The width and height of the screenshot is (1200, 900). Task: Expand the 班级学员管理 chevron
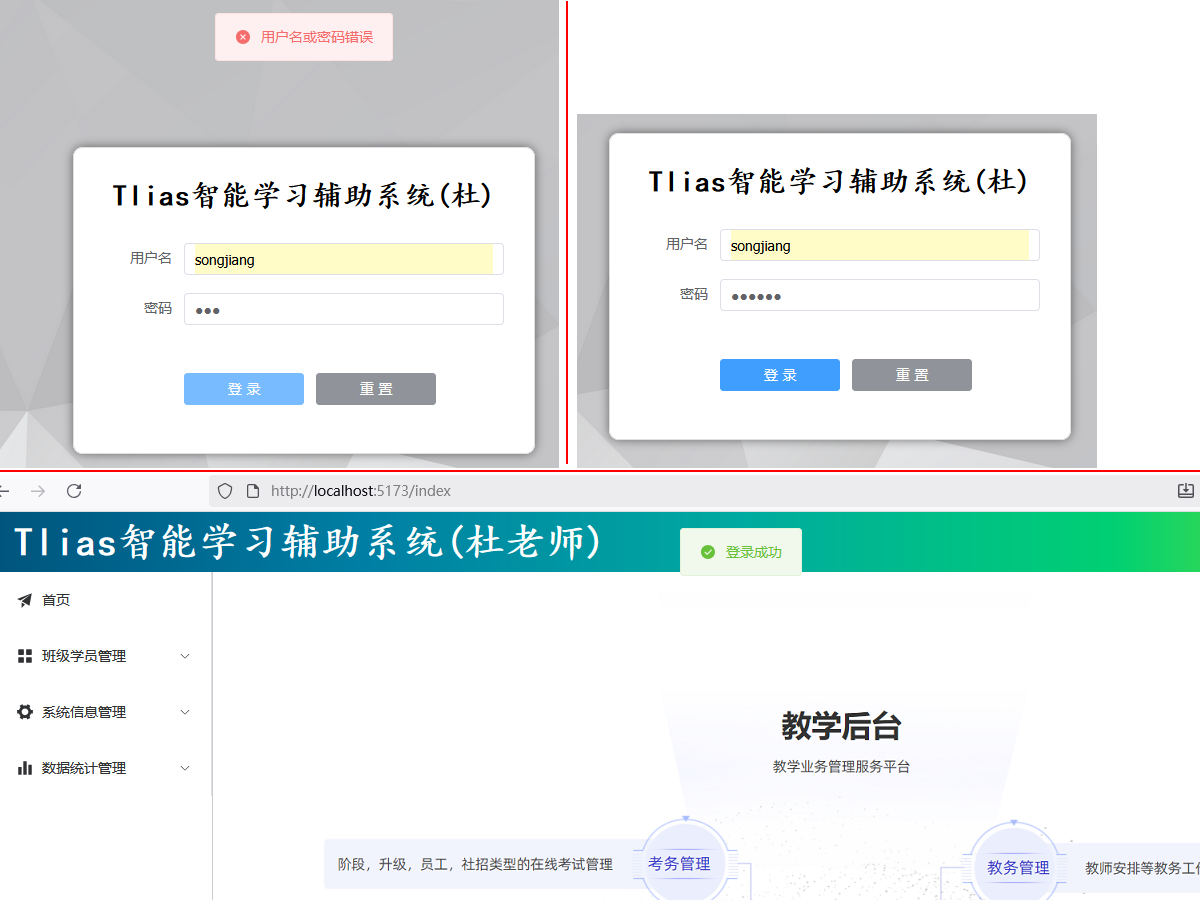point(185,656)
